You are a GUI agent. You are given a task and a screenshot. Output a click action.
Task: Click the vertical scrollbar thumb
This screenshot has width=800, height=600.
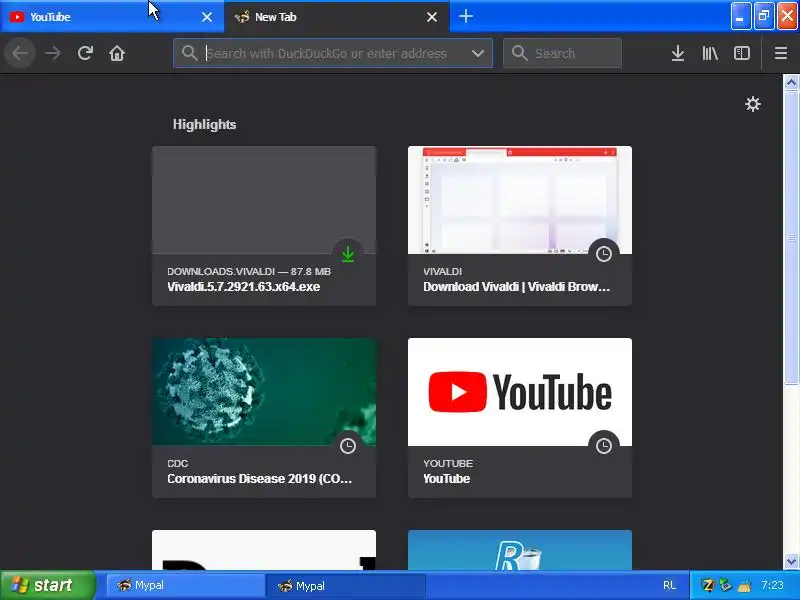791,237
